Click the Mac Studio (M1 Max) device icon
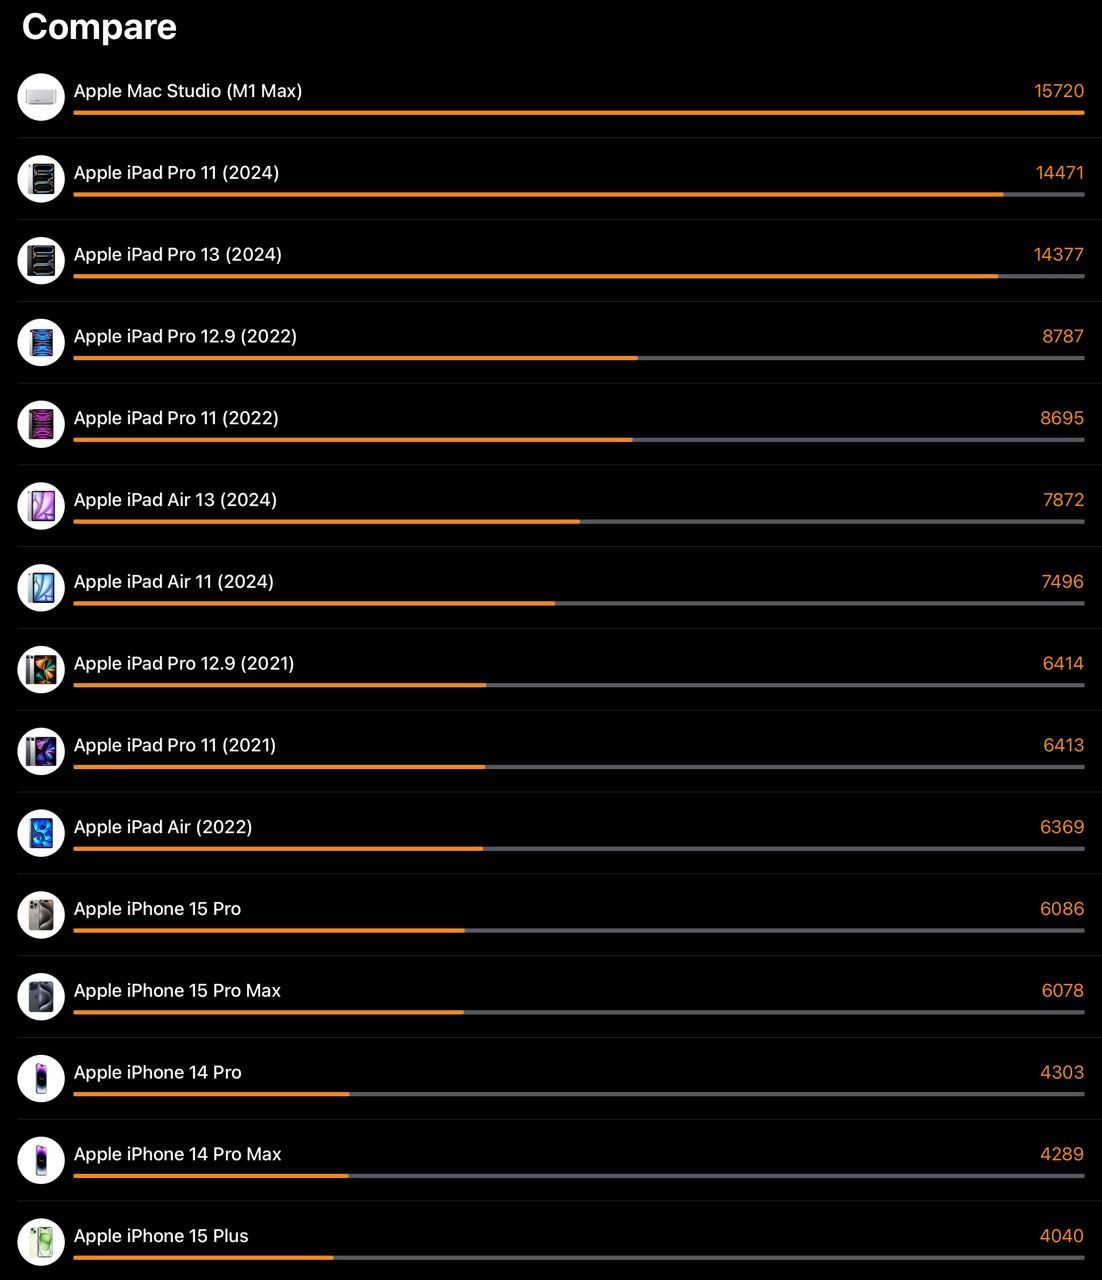The height and width of the screenshot is (1280, 1102). 41,97
